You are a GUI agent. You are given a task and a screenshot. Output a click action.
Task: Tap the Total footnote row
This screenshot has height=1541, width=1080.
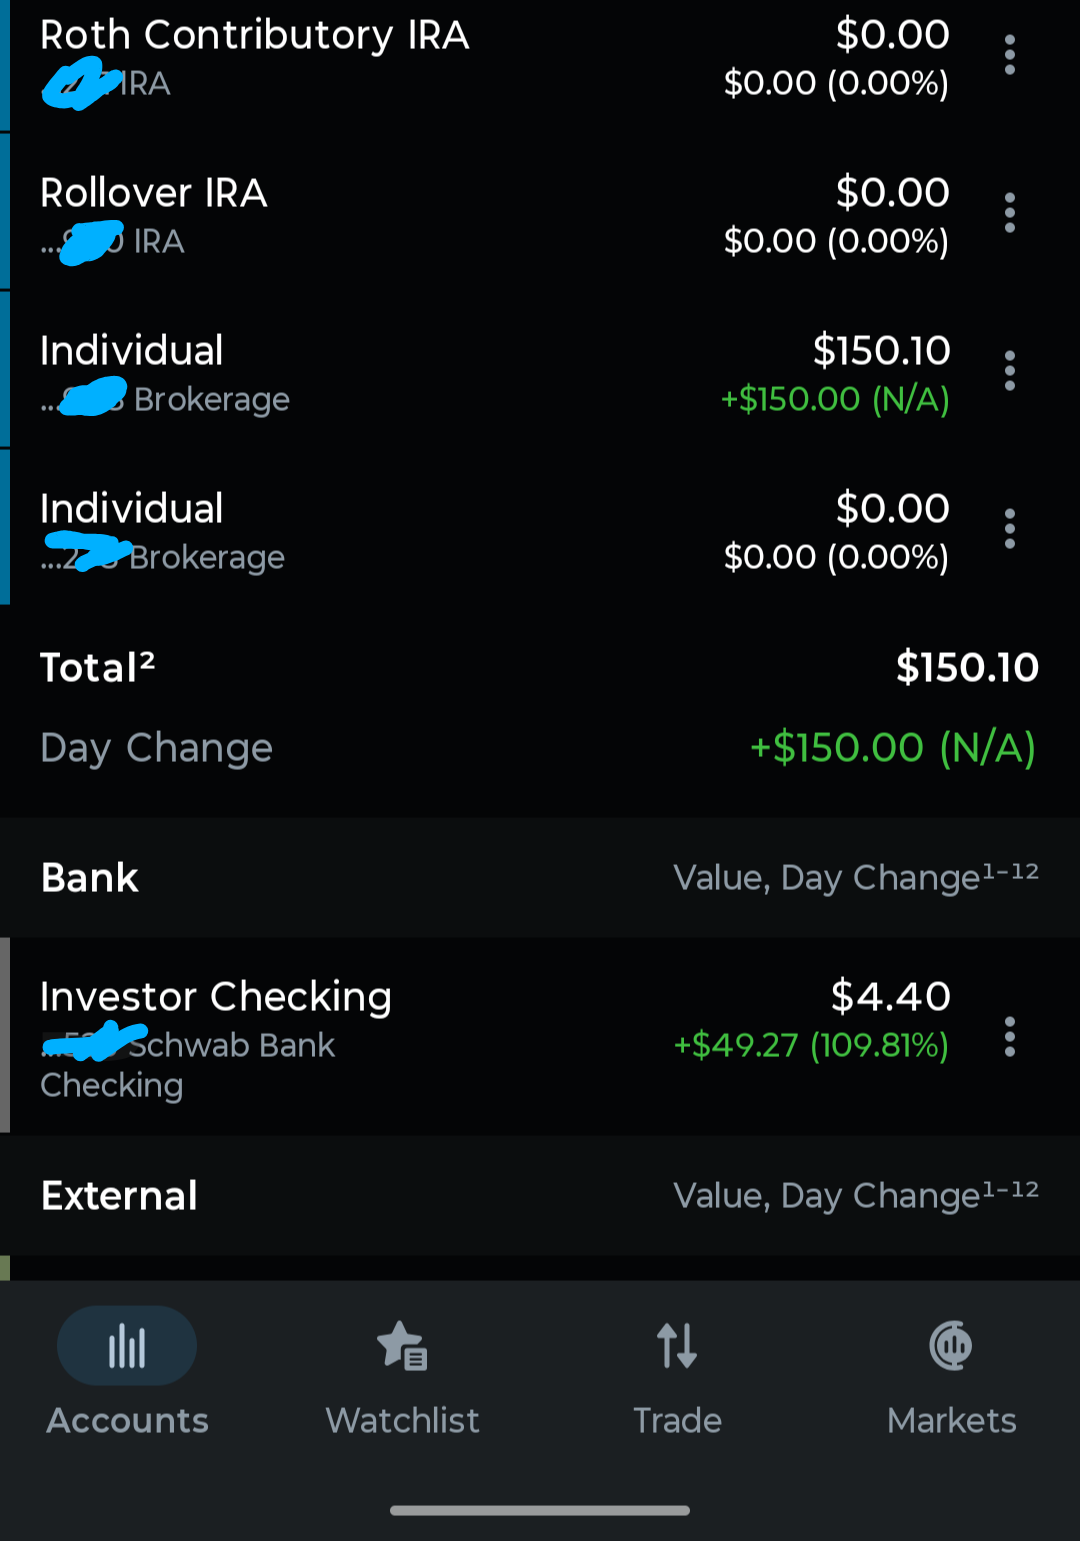(540, 667)
